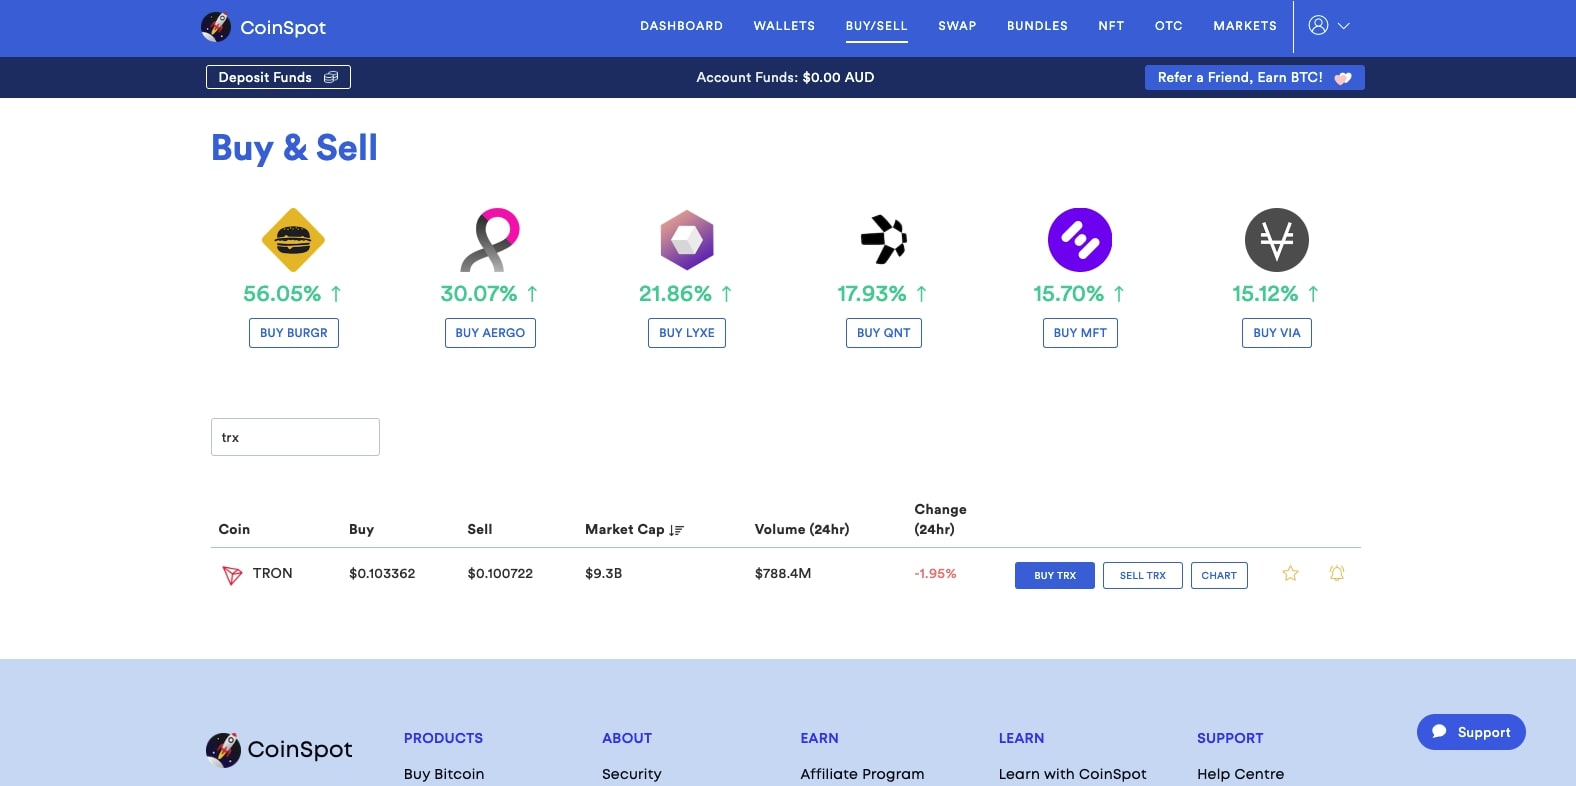Sort by the Market Cap column header
Viewport: 1576px width, 786px height.
(625, 529)
